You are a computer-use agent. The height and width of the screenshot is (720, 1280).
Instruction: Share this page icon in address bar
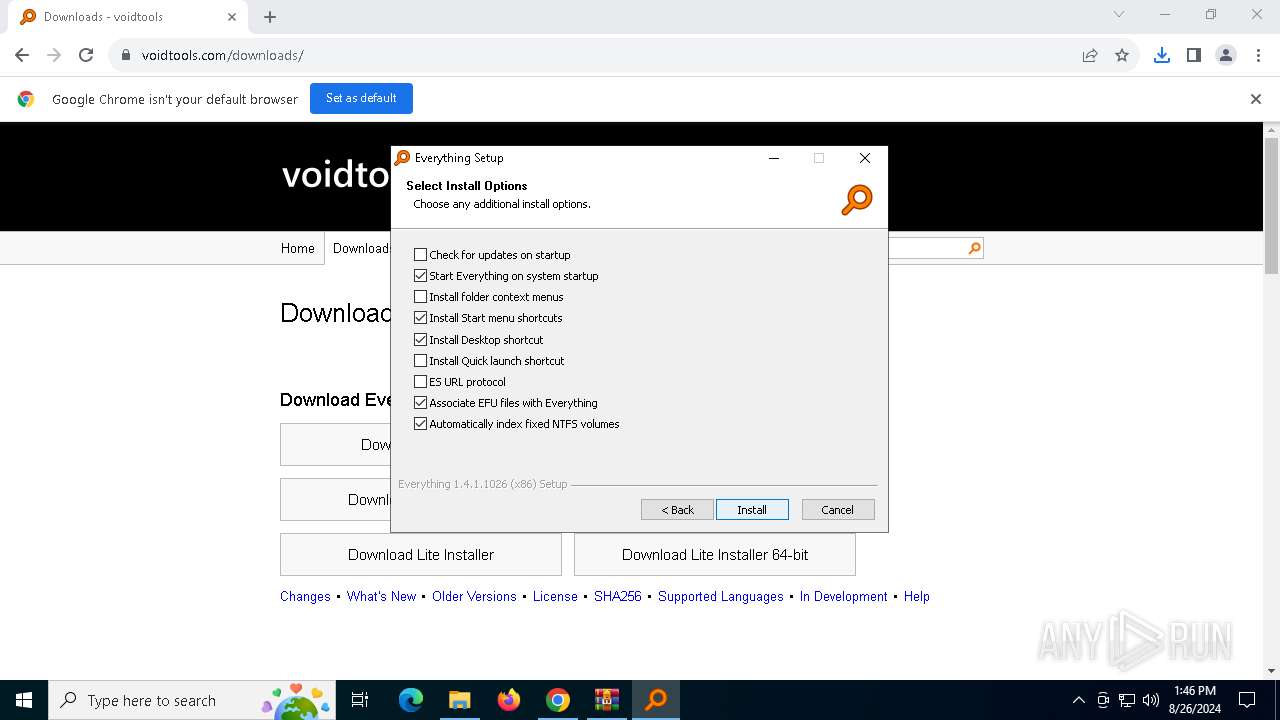1090,55
